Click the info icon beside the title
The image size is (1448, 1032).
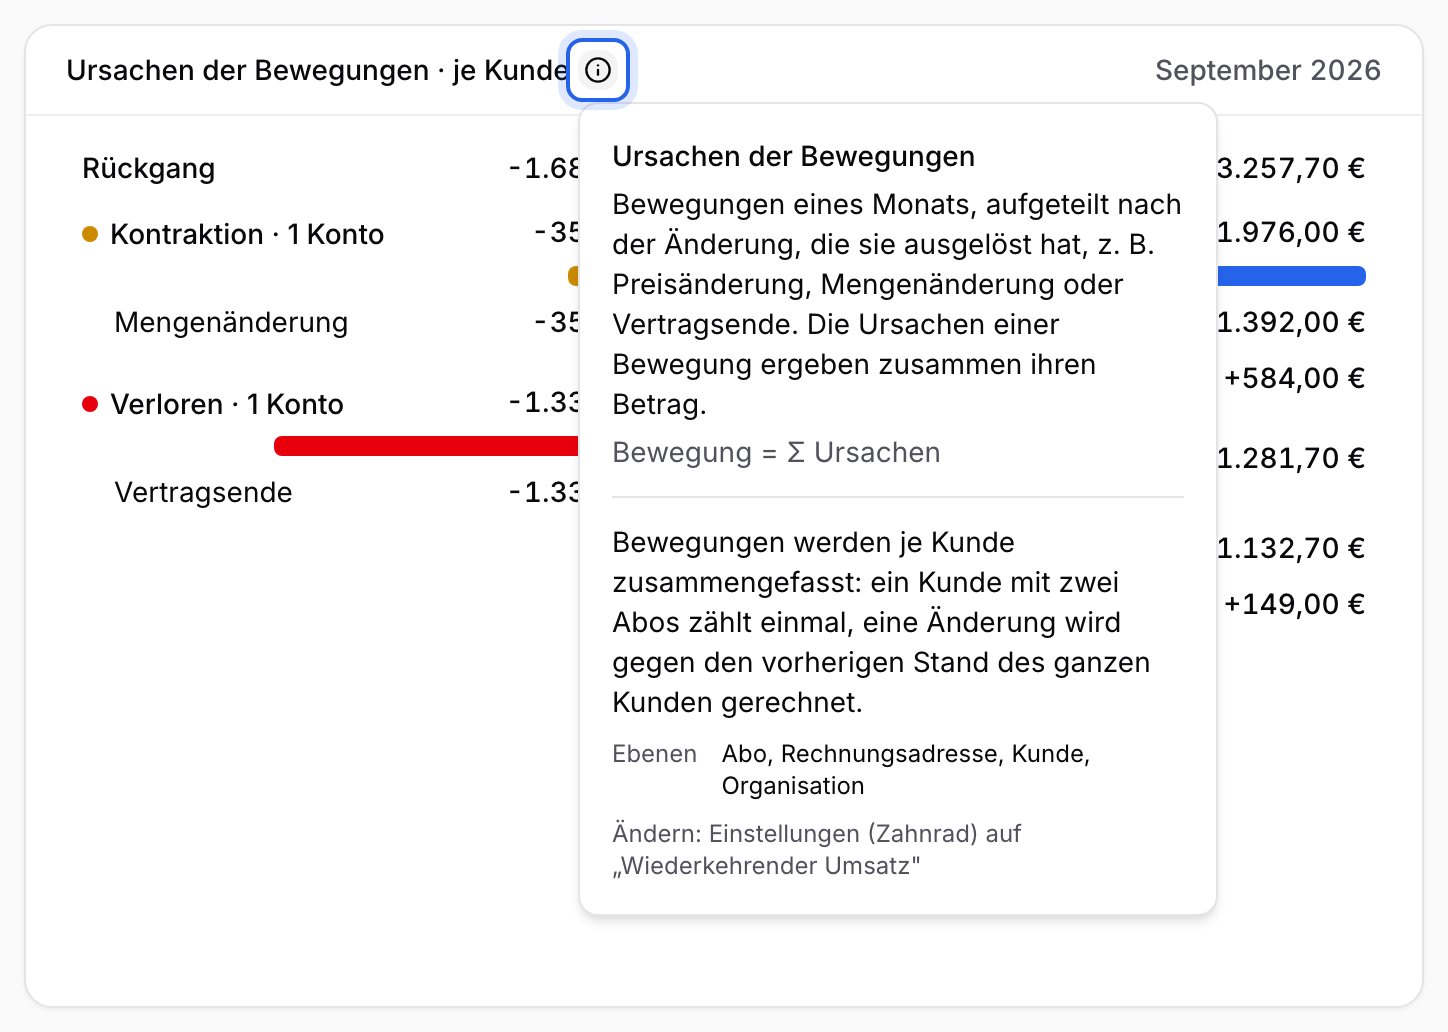click(598, 70)
